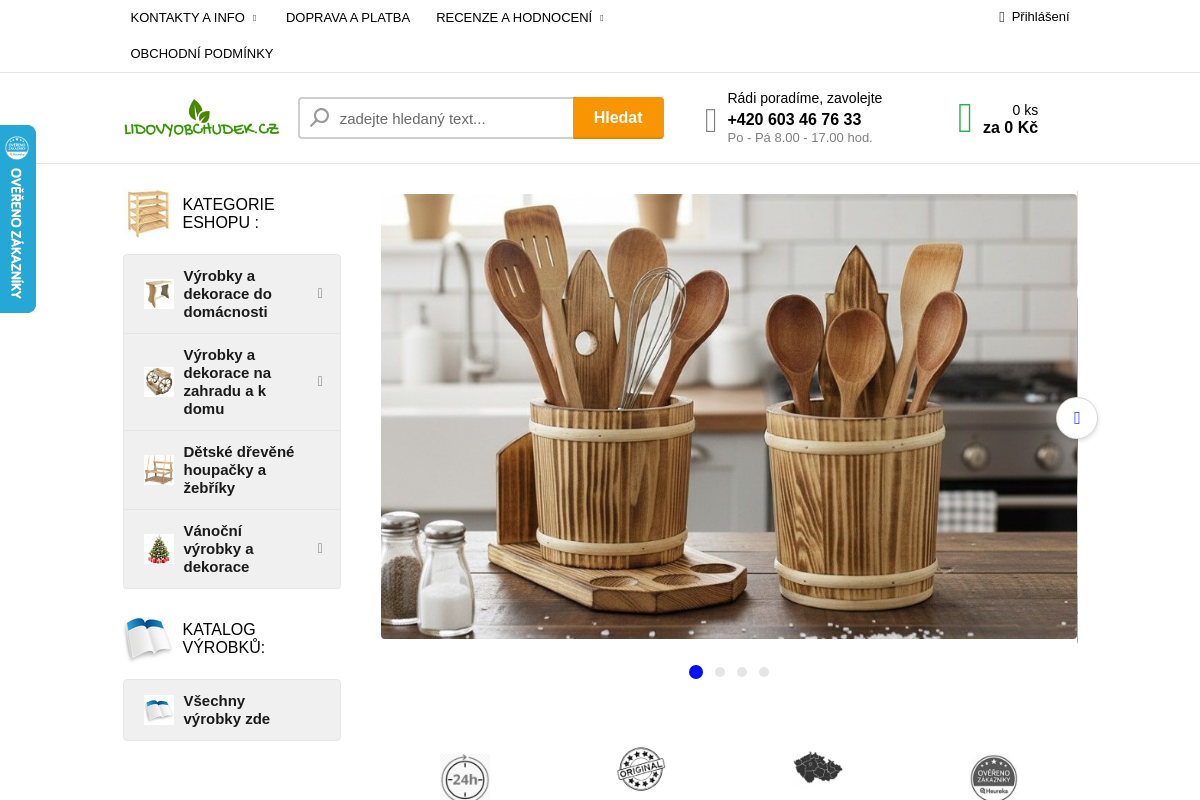
Task: Click the Czech Republic map icon
Action: click(x=818, y=768)
